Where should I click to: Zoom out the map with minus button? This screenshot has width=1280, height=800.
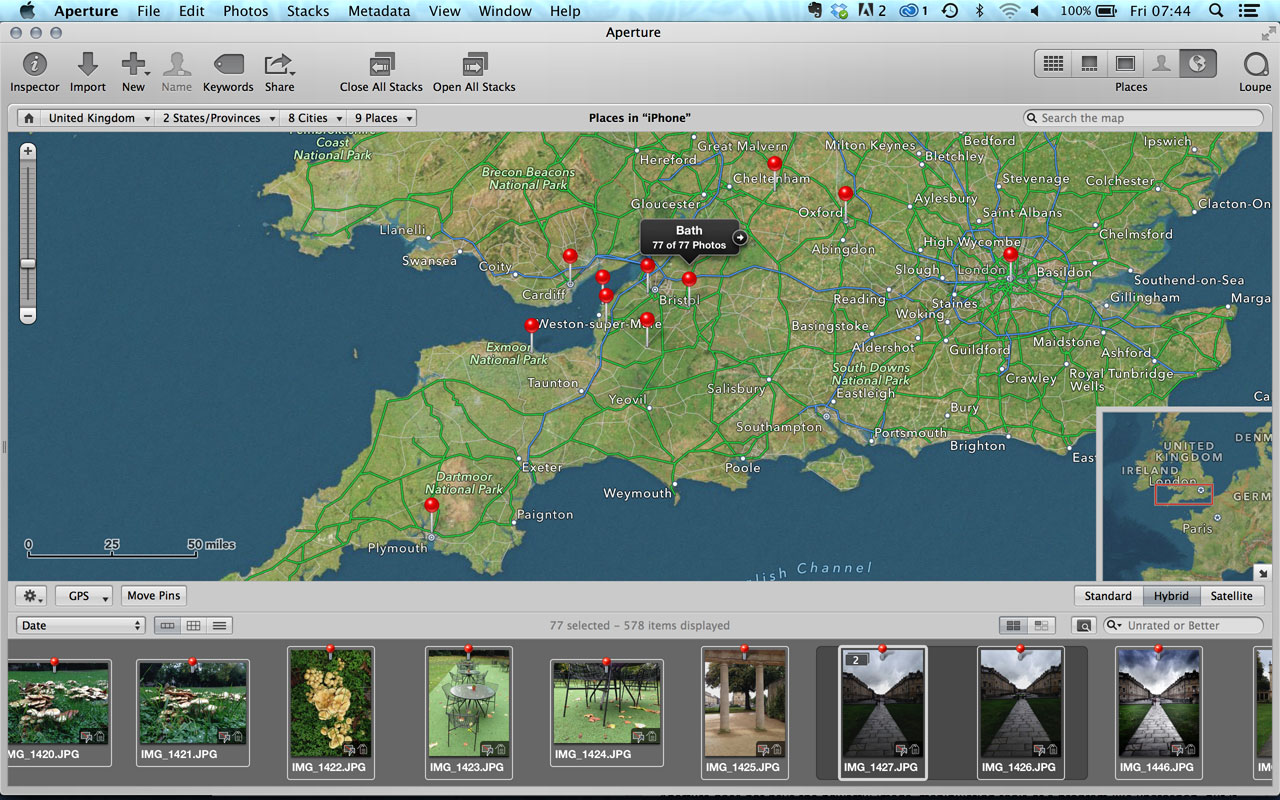(x=28, y=316)
